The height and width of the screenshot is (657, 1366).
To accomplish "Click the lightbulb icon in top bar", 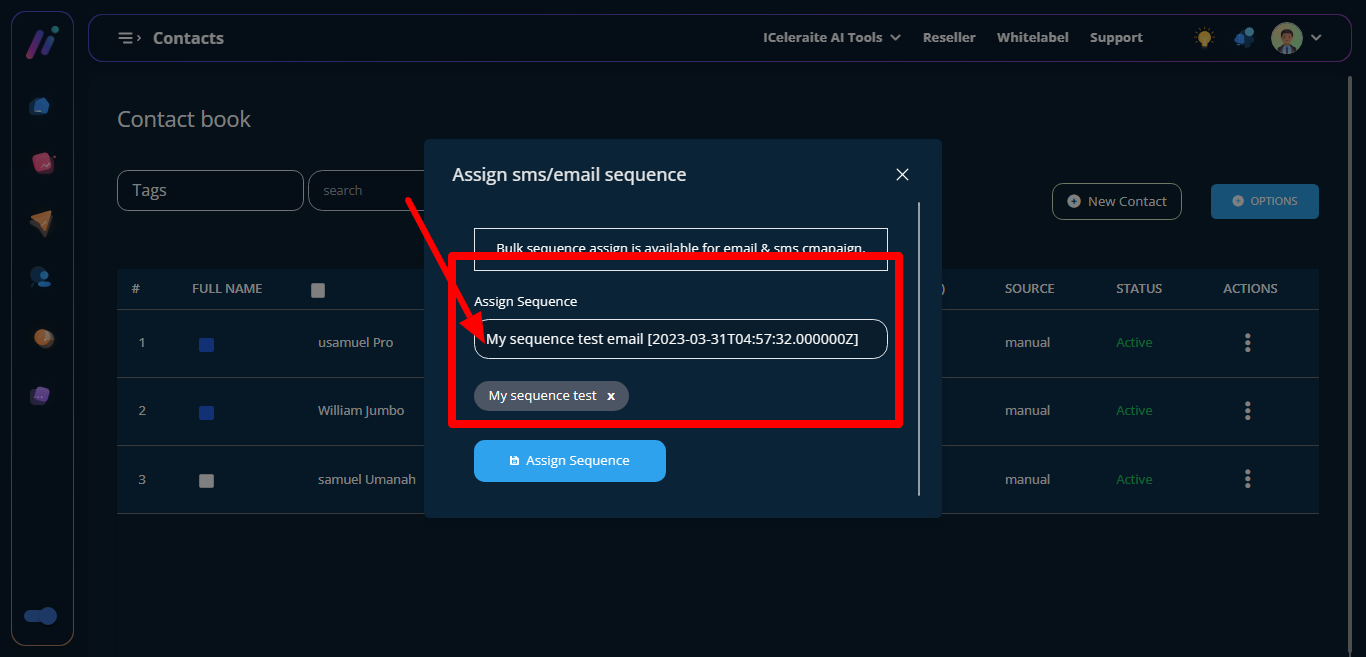I will [x=1204, y=38].
